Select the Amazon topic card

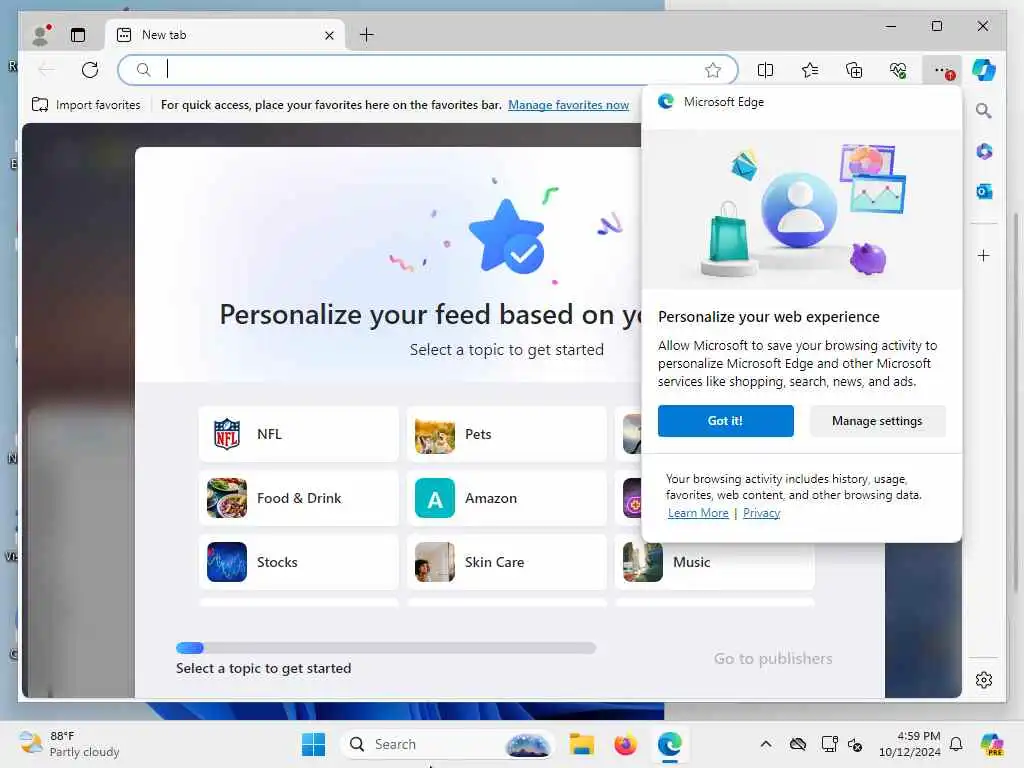(506, 498)
